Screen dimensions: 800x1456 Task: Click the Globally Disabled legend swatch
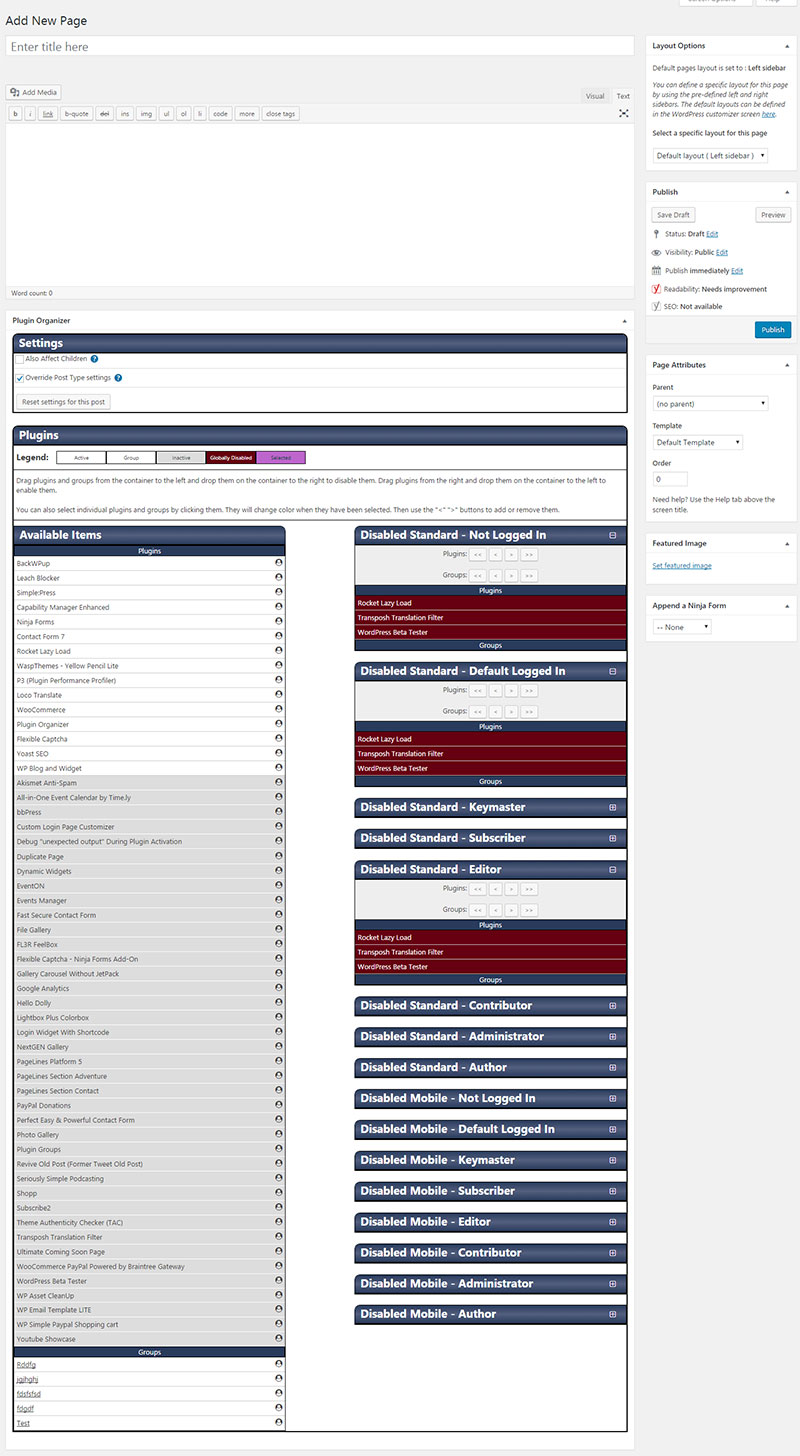tap(230, 457)
